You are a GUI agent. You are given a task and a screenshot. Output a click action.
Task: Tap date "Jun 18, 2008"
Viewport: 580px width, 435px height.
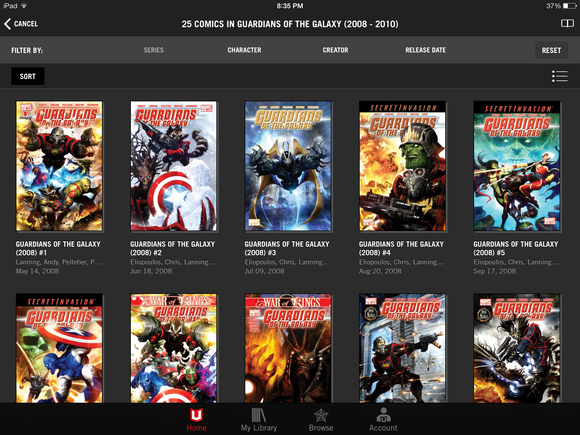coord(151,271)
